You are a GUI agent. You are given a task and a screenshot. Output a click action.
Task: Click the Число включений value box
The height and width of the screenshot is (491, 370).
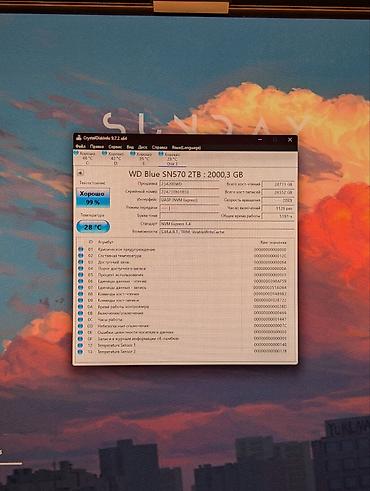click(x=278, y=208)
